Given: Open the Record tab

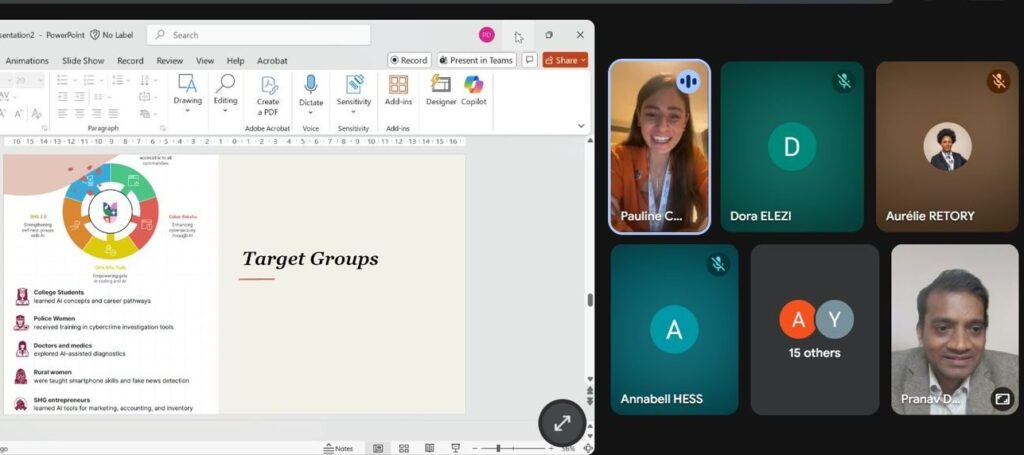Looking at the screenshot, I should pos(130,61).
